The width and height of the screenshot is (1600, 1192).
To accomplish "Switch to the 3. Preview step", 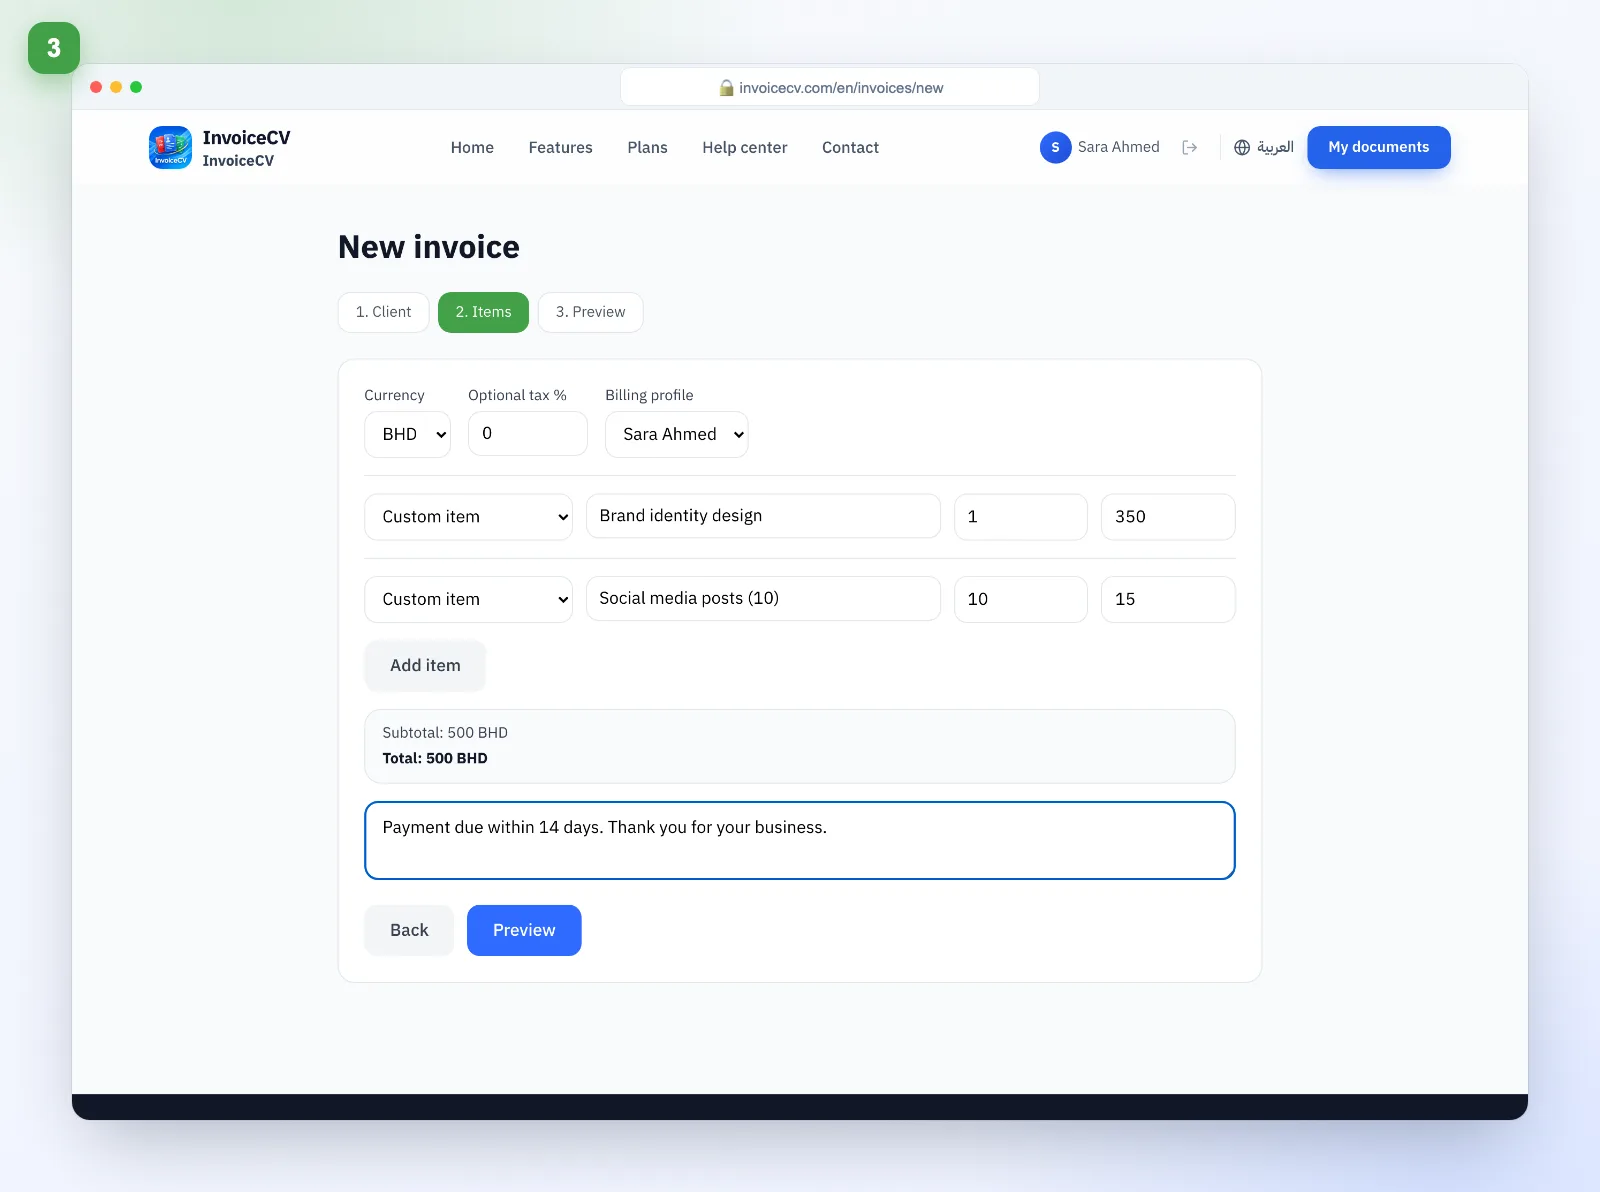I will click(x=590, y=312).
